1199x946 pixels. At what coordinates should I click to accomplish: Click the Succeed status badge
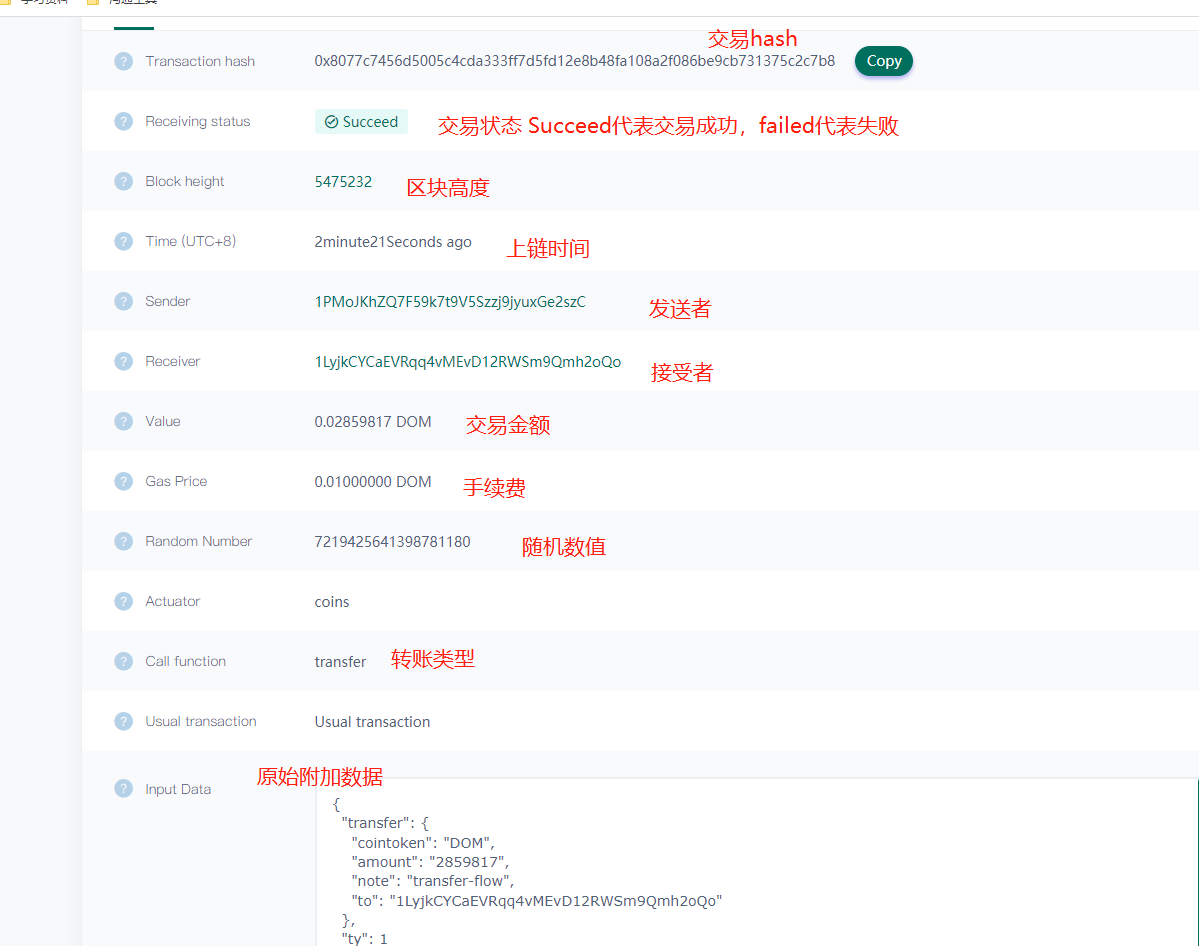pyautogui.click(x=361, y=121)
